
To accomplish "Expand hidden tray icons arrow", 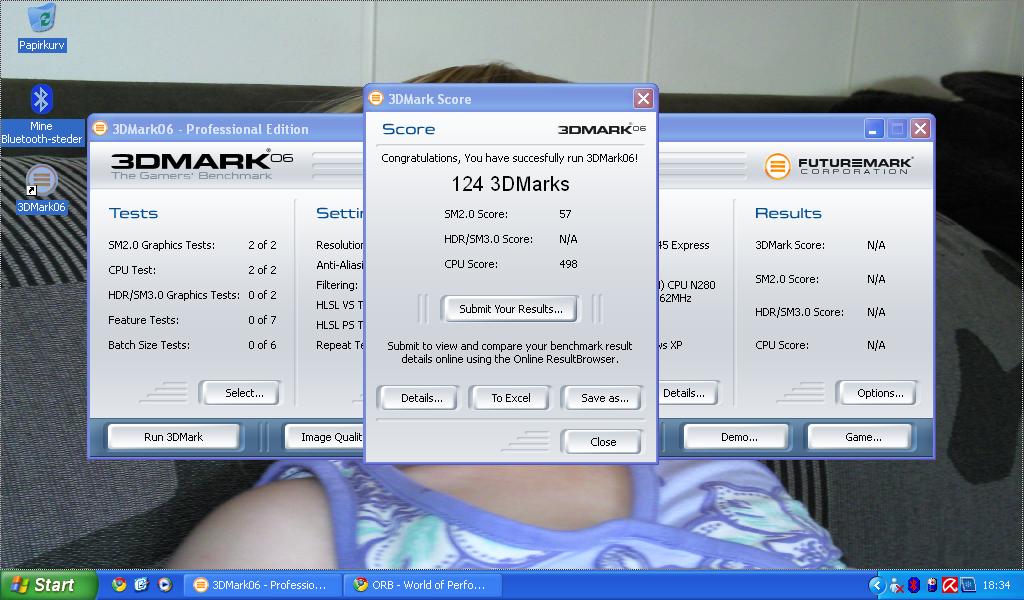I will (877, 585).
